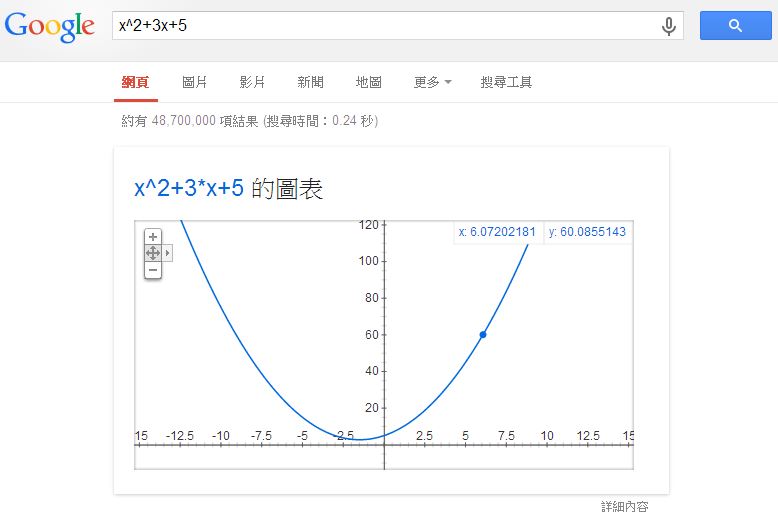
Task: Open the 詳細內容 link
Action: (624, 507)
